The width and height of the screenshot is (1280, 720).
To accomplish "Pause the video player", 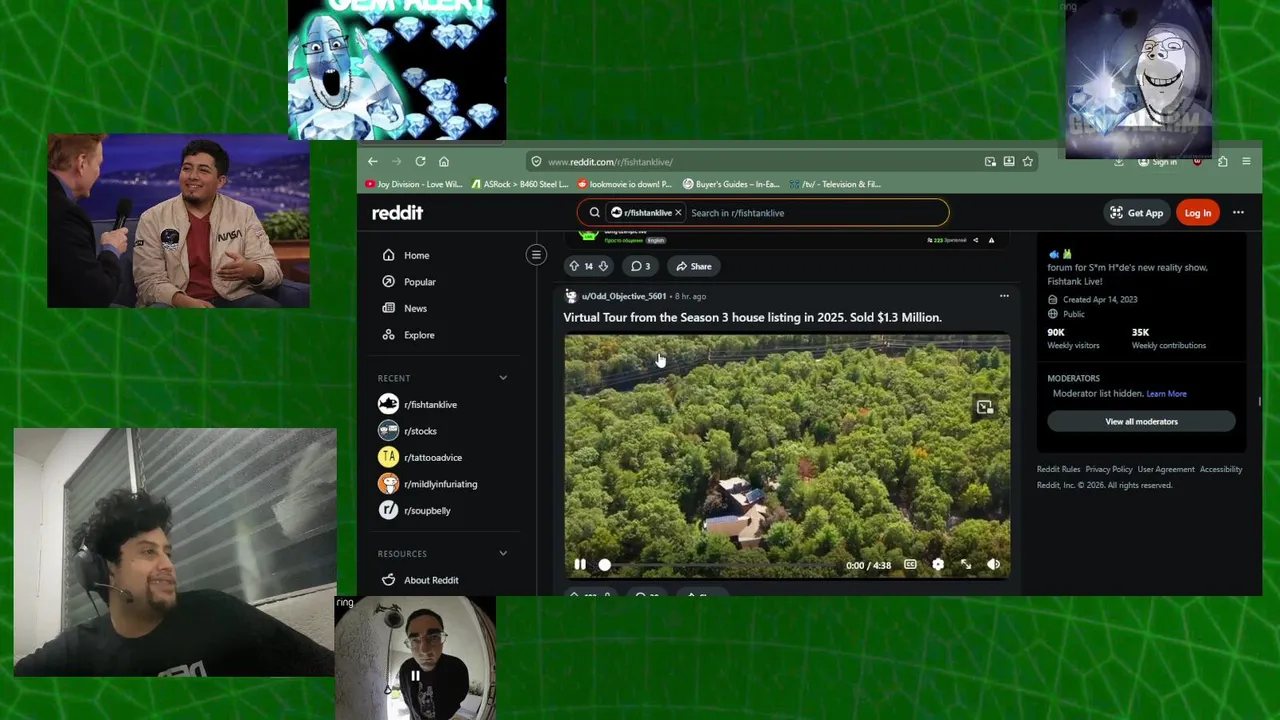I will pos(580,565).
